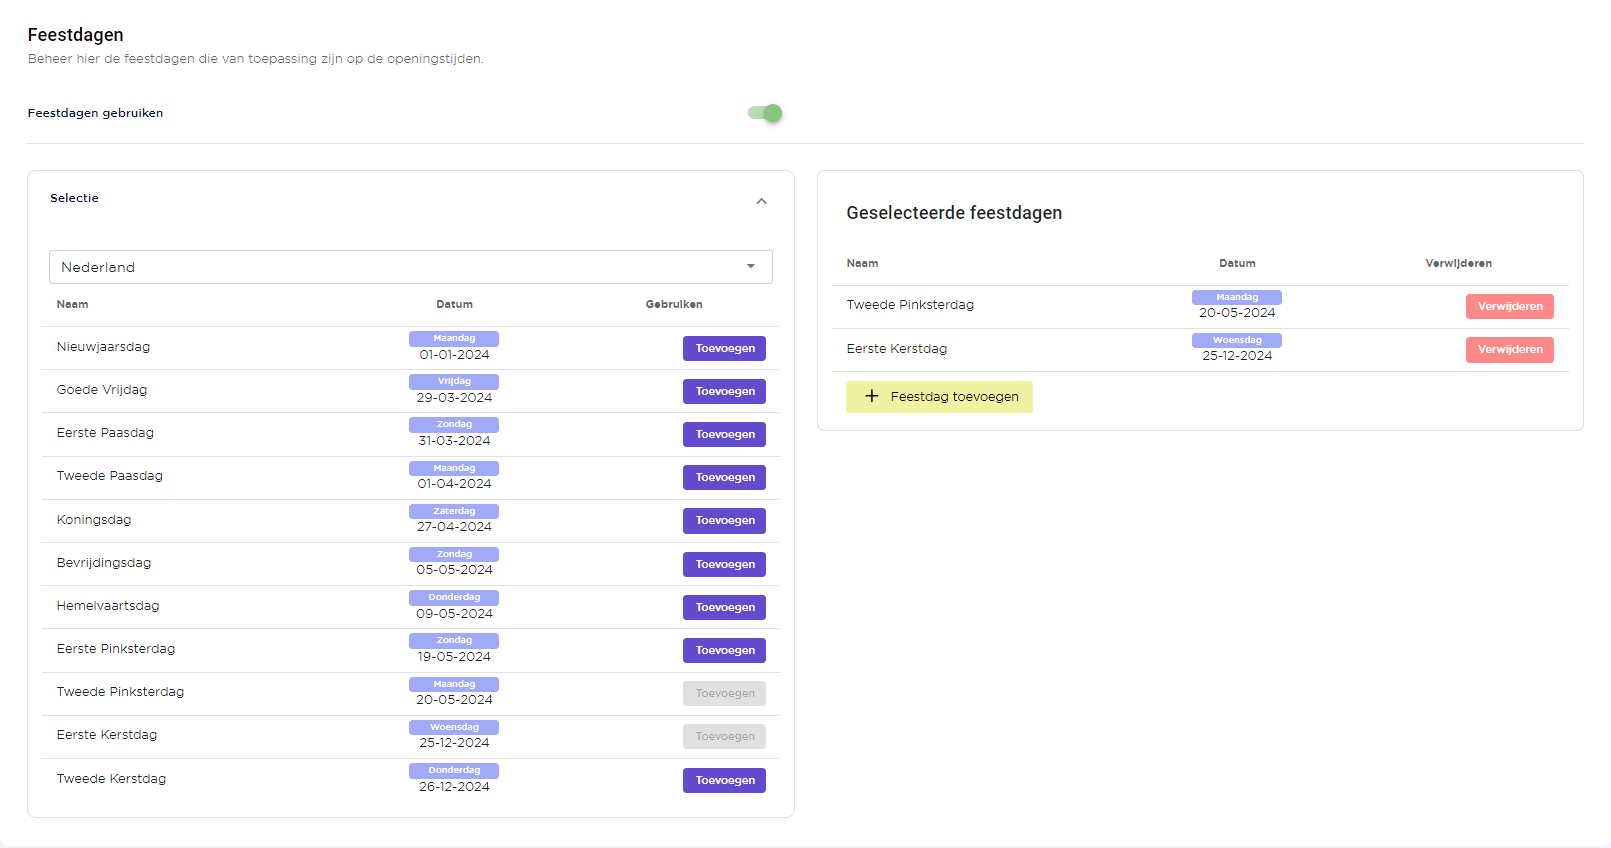Click the Goede Vrijdag name in list
The height and width of the screenshot is (848, 1611).
[102, 390]
